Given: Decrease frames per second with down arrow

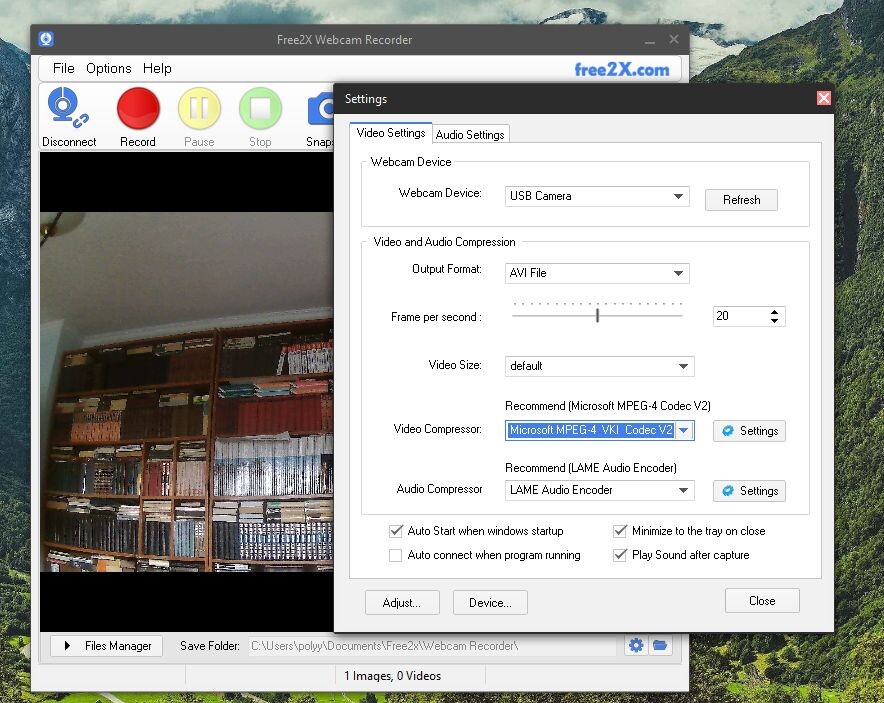Looking at the screenshot, I should [x=775, y=321].
